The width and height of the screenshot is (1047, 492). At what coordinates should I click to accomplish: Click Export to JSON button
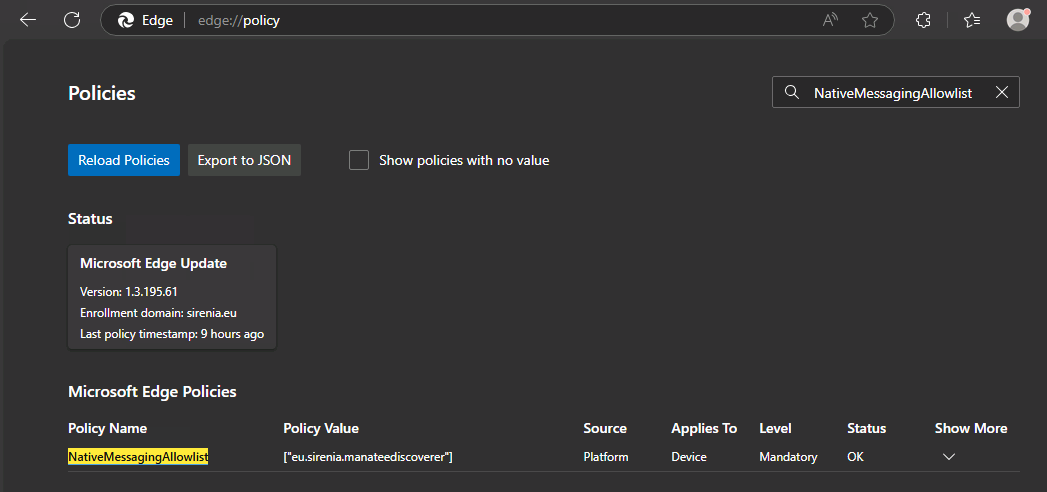pyautogui.click(x=244, y=160)
